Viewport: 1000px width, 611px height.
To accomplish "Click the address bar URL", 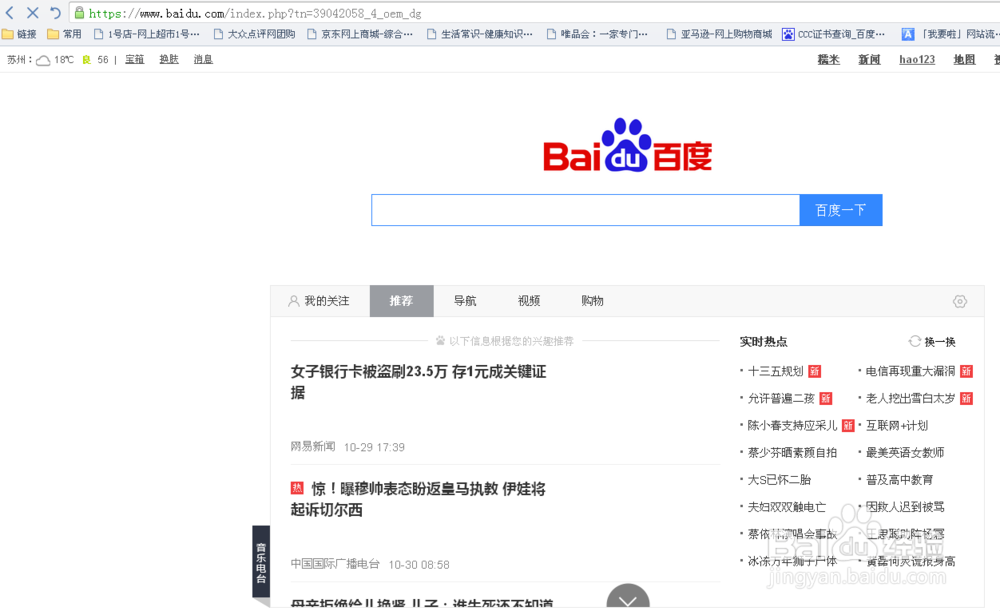I will 254,13.
